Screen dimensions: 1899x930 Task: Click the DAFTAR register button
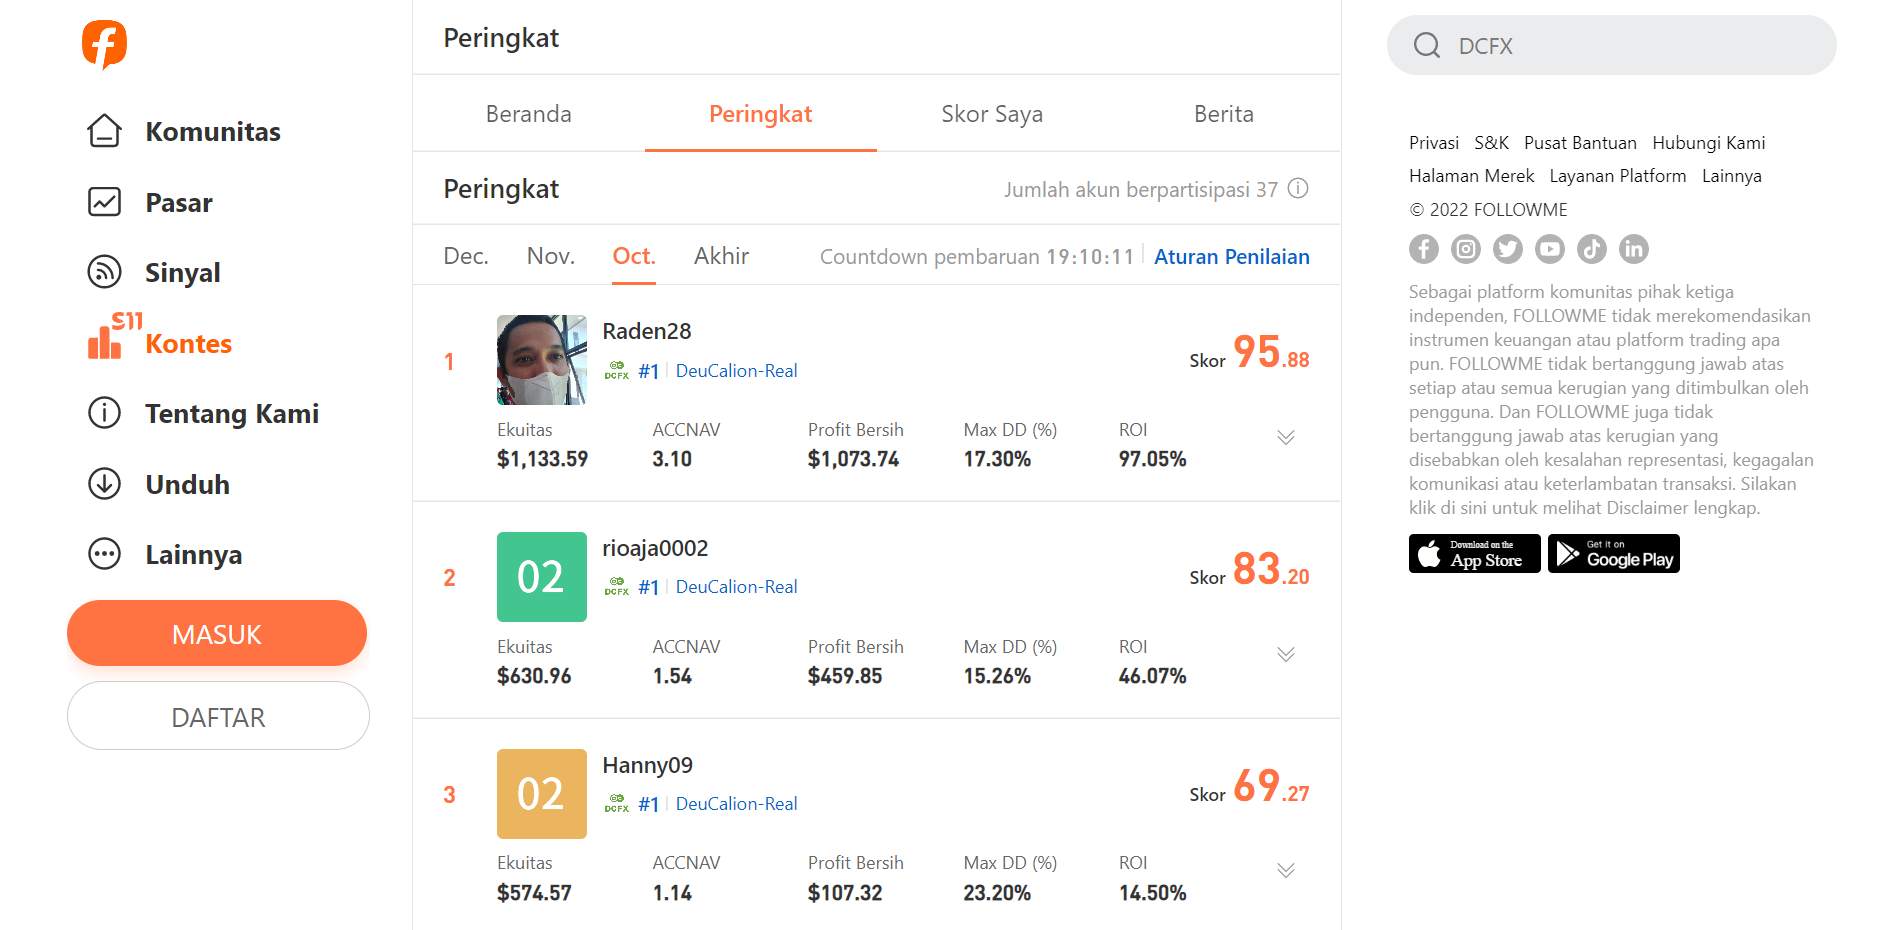(x=218, y=717)
